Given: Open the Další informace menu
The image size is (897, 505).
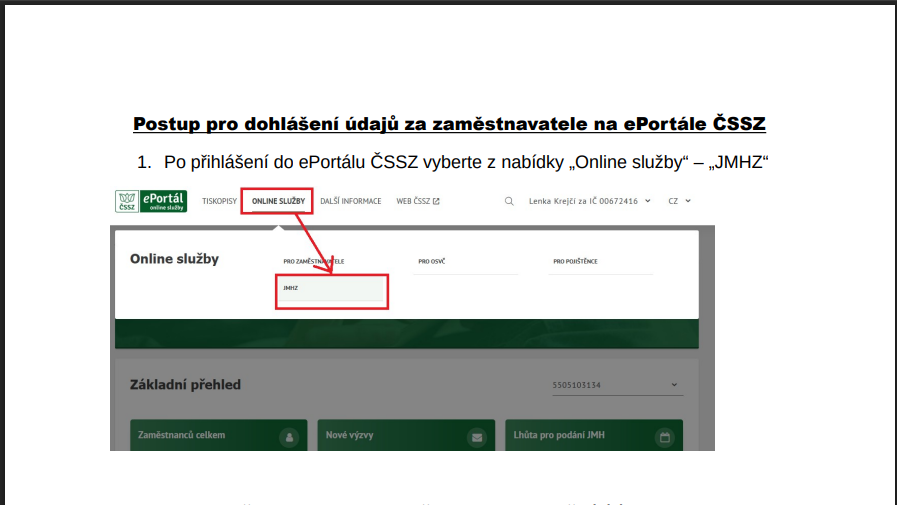Looking at the screenshot, I should (x=350, y=201).
